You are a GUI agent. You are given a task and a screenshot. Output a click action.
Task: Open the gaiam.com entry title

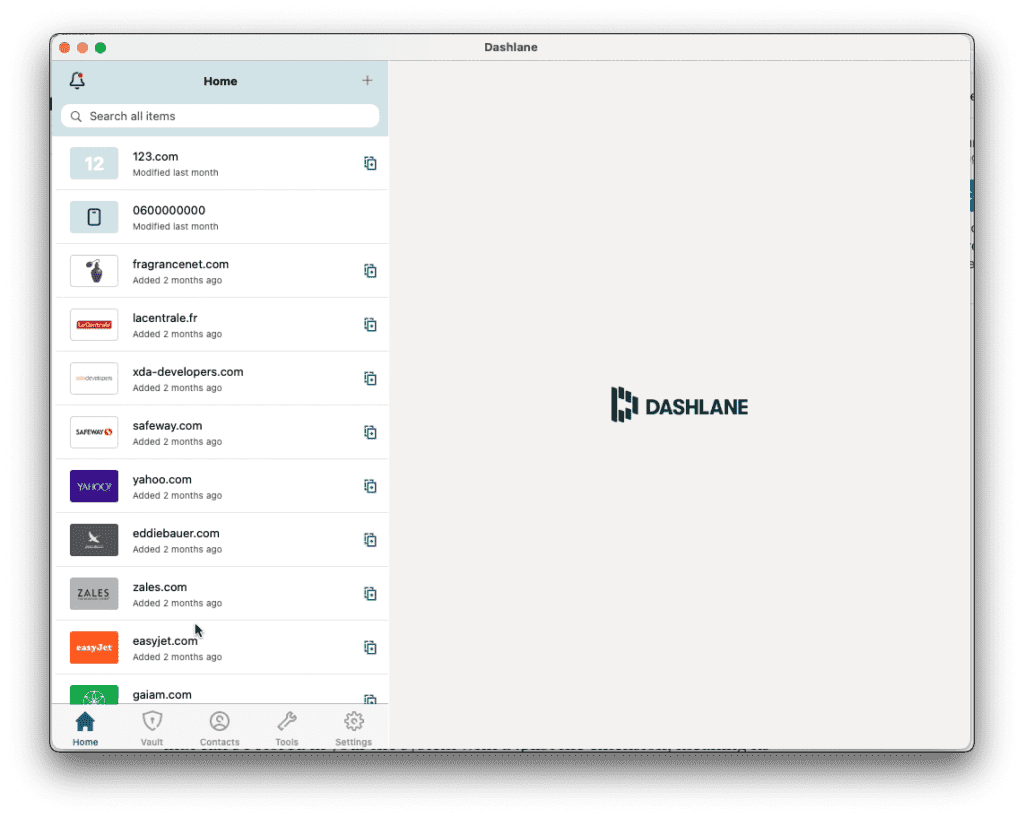tap(162, 695)
